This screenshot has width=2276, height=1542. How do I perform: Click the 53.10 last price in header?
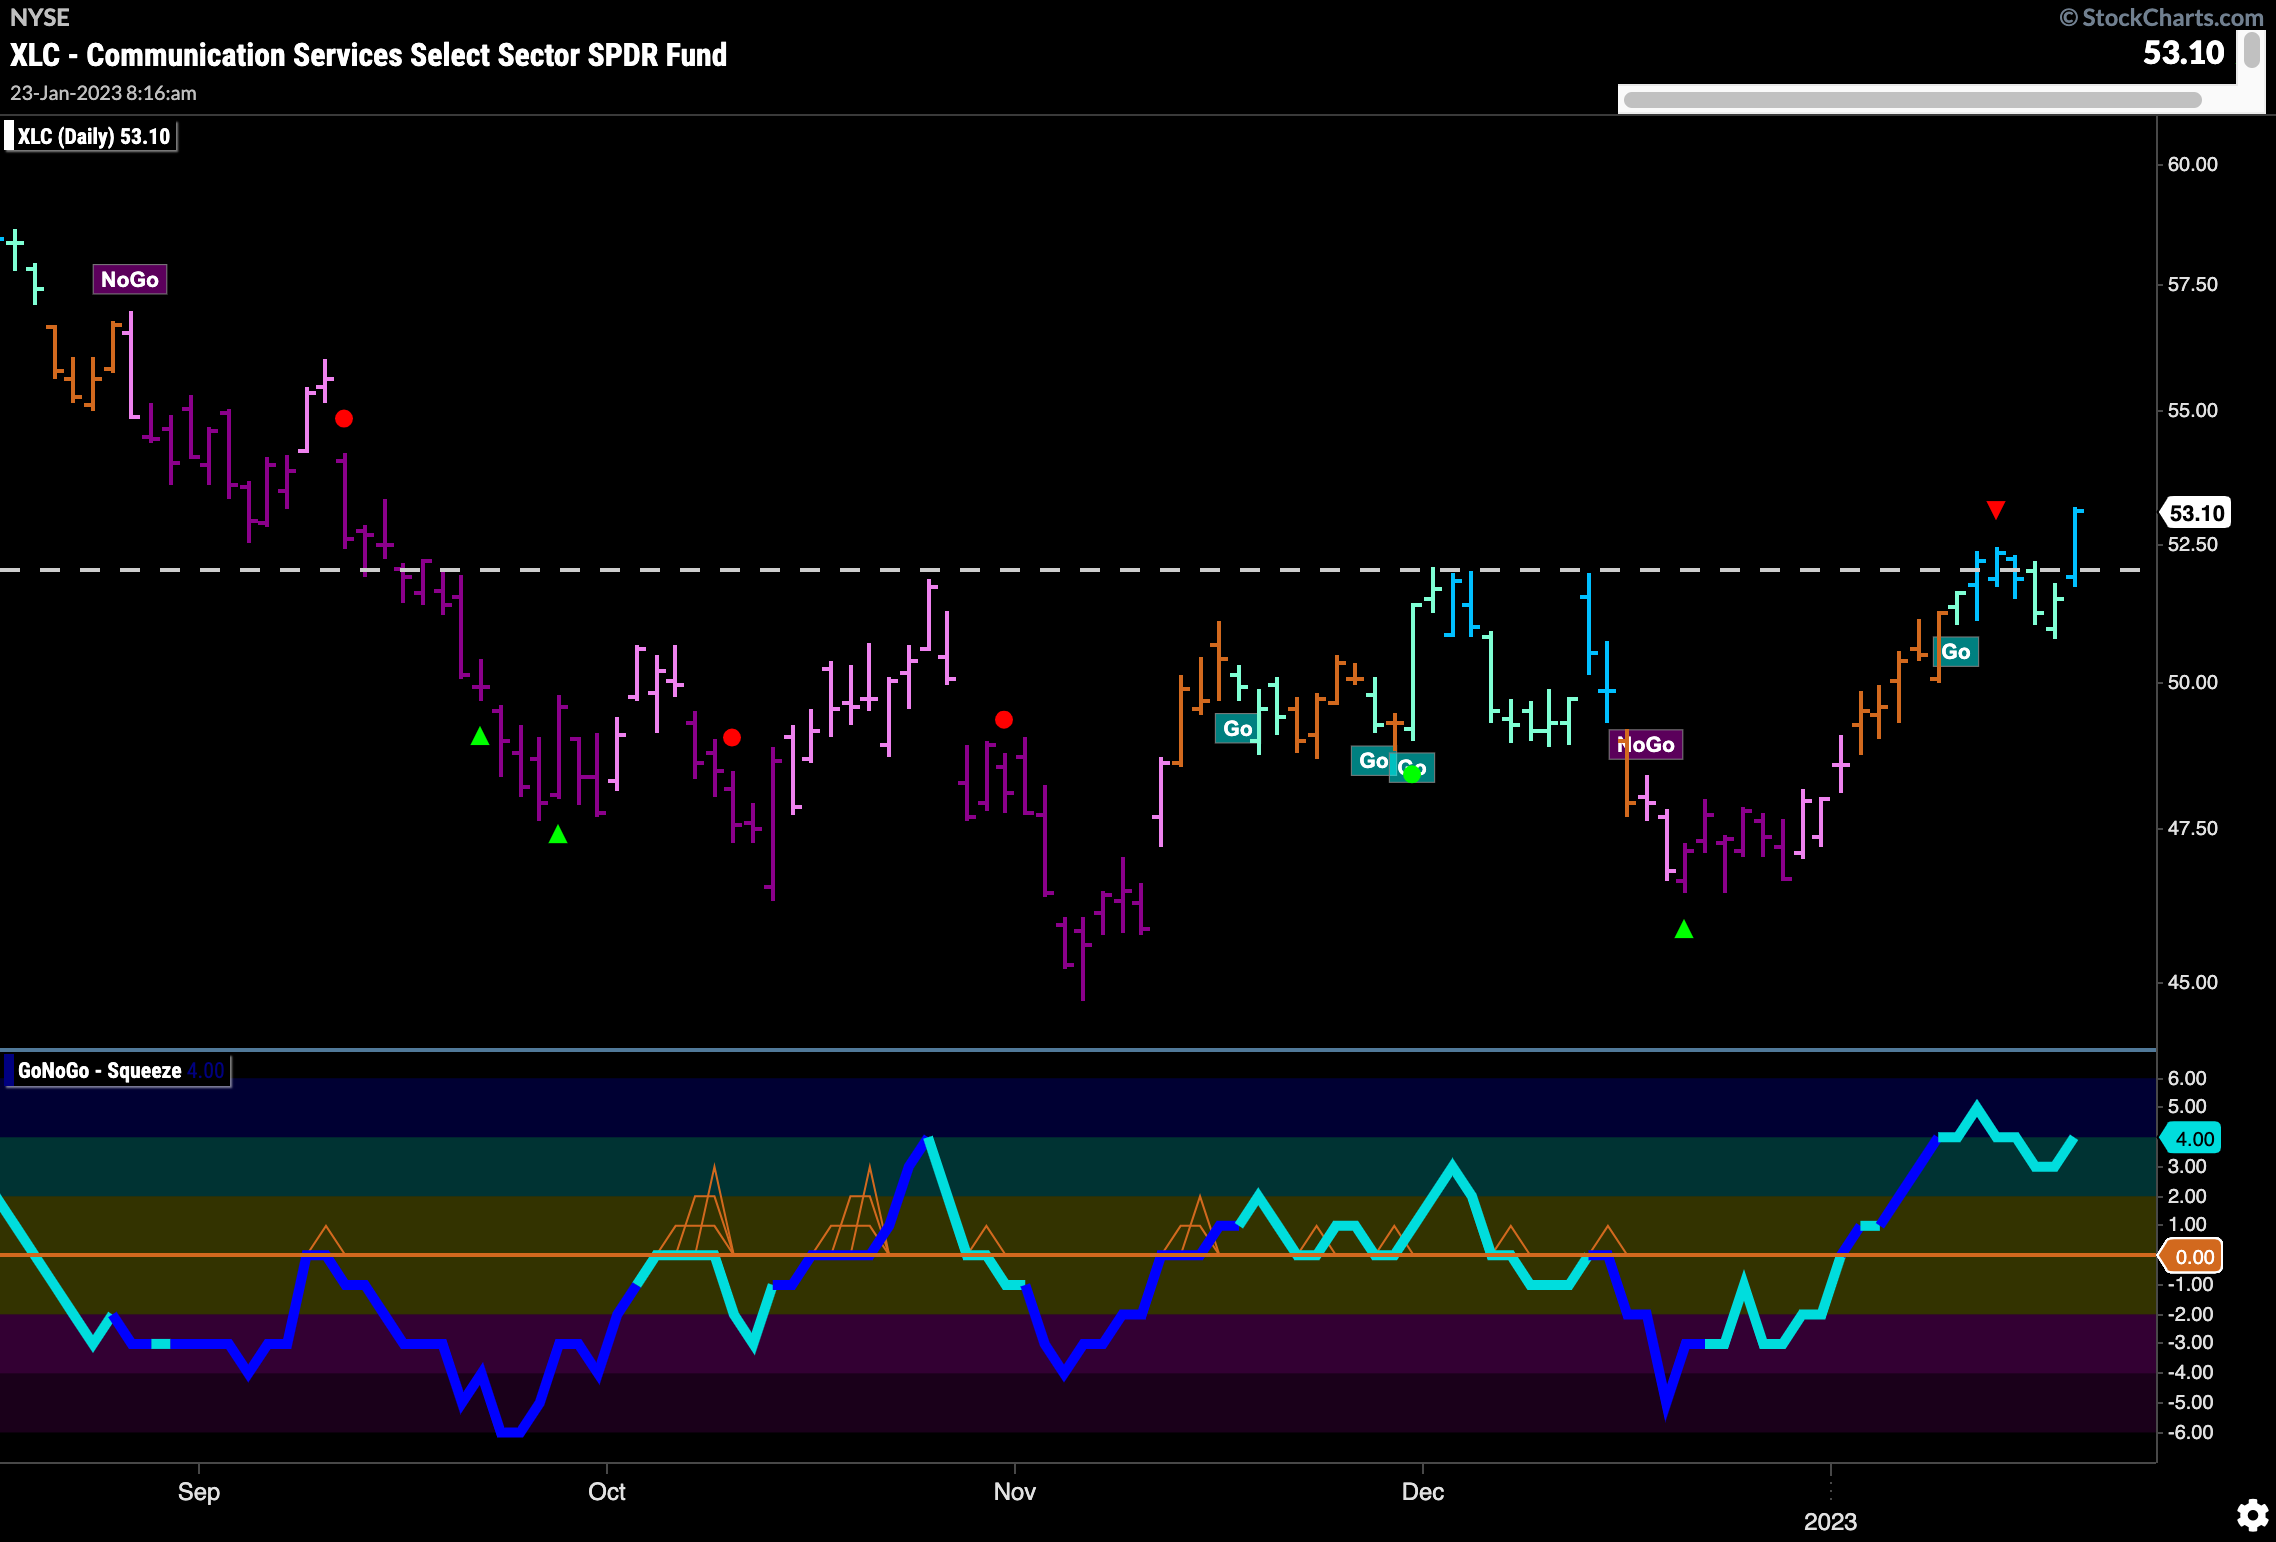point(2183,52)
